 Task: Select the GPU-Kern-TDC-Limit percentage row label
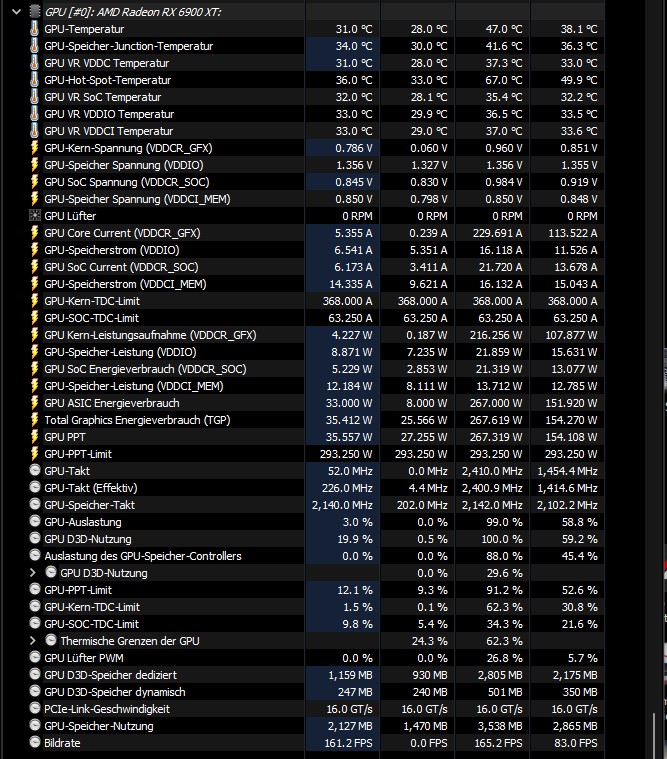[x=92, y=607]
